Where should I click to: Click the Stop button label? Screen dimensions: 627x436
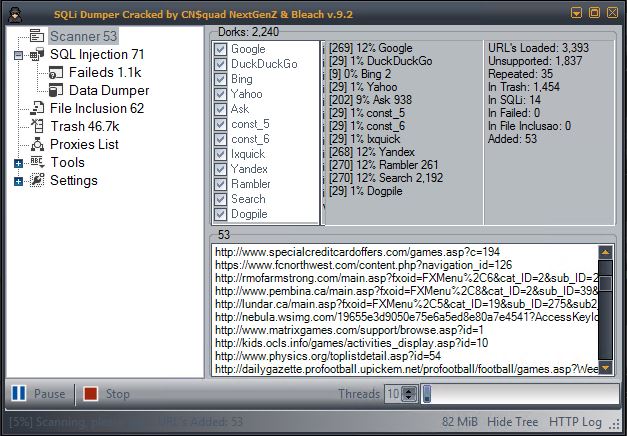118,394
